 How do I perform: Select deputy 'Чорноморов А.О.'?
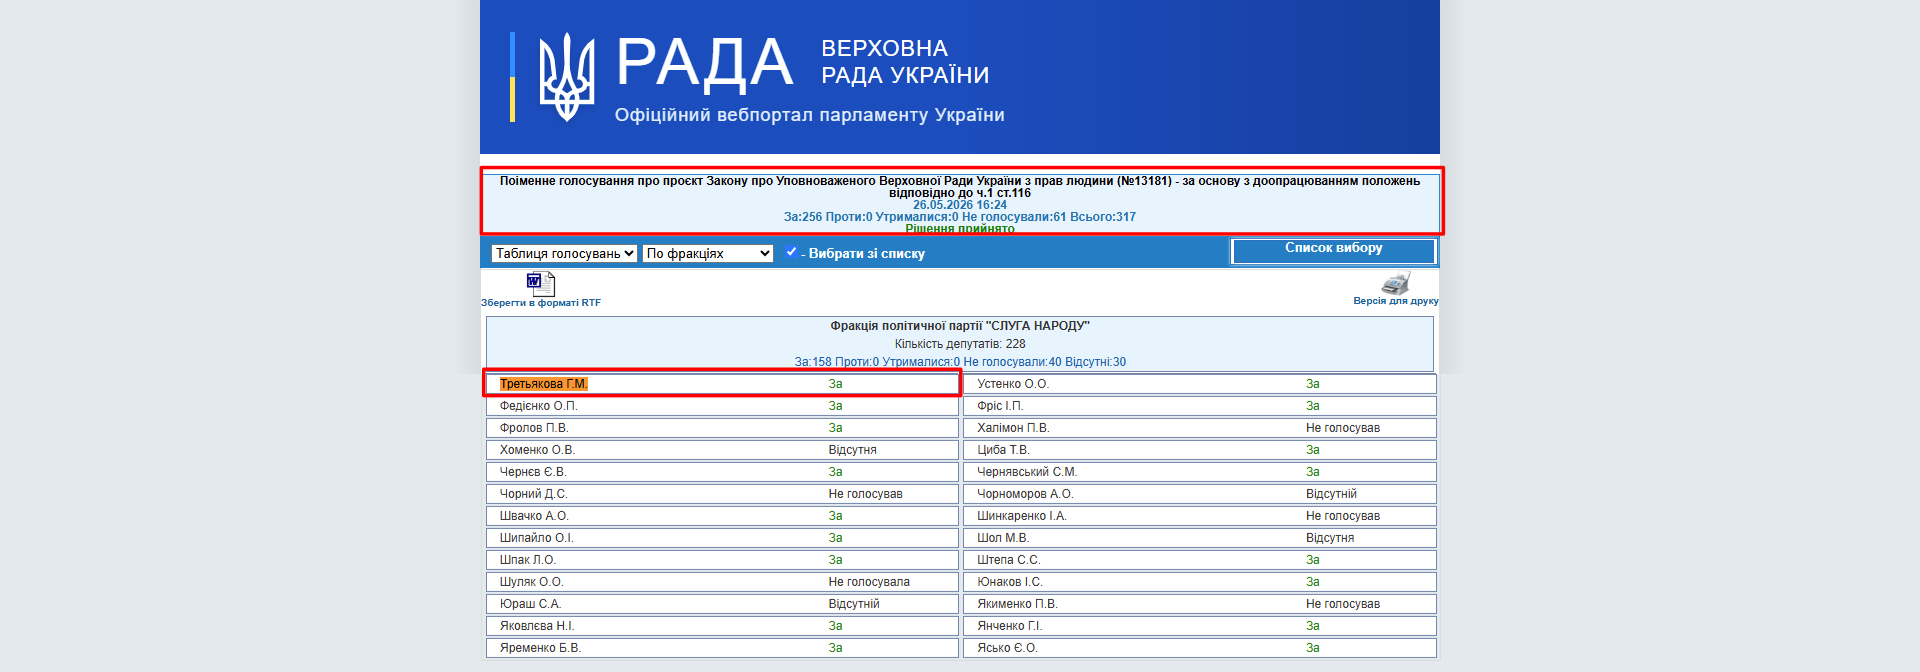1025,494
